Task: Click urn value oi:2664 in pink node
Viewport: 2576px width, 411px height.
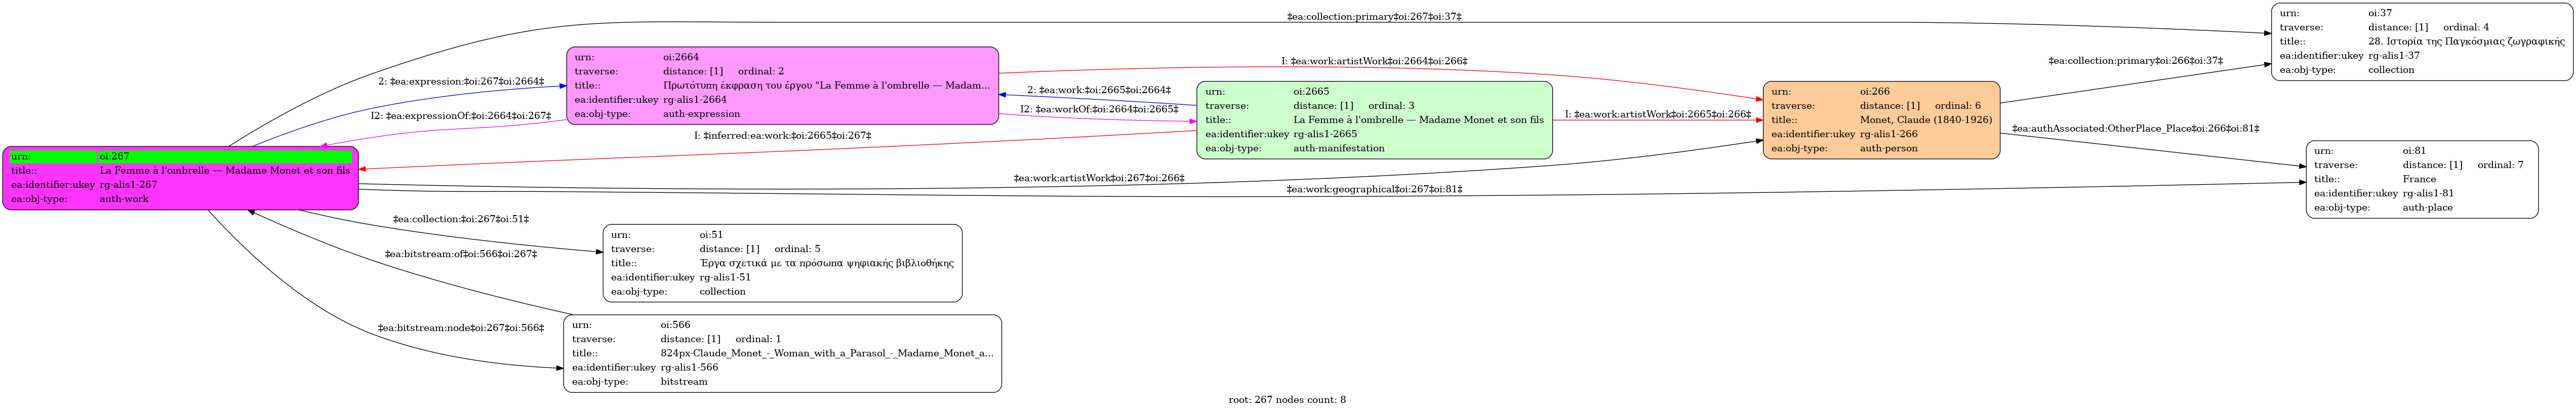Action: pos(681,58)
